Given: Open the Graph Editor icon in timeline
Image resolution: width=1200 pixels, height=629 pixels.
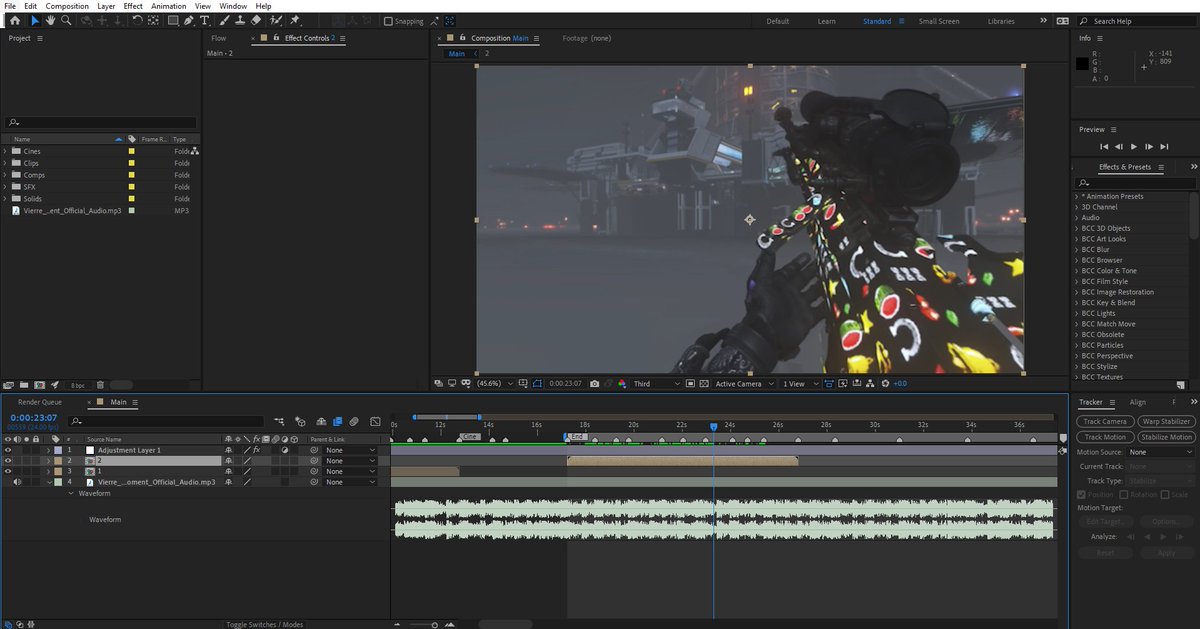Looking at the screenshot, I should click(375, 422).
